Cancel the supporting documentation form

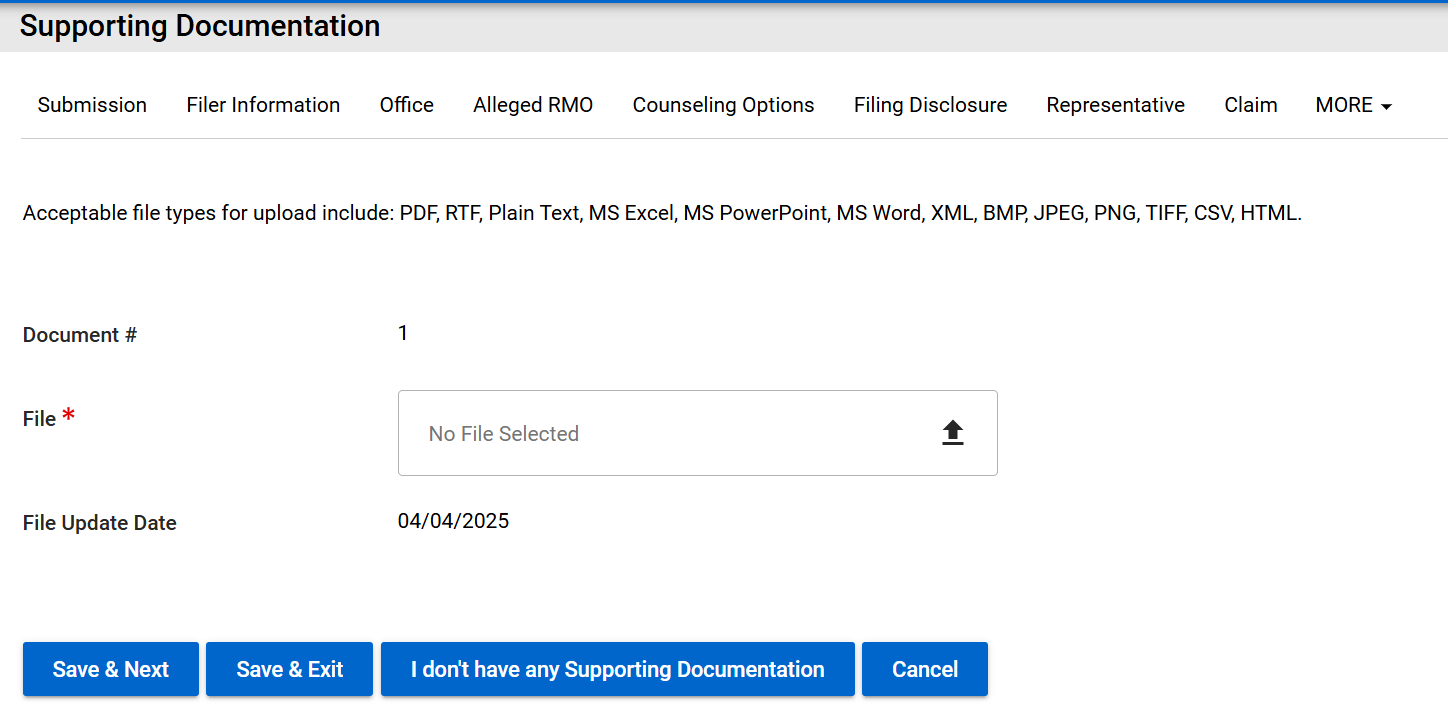click(924, 669)
